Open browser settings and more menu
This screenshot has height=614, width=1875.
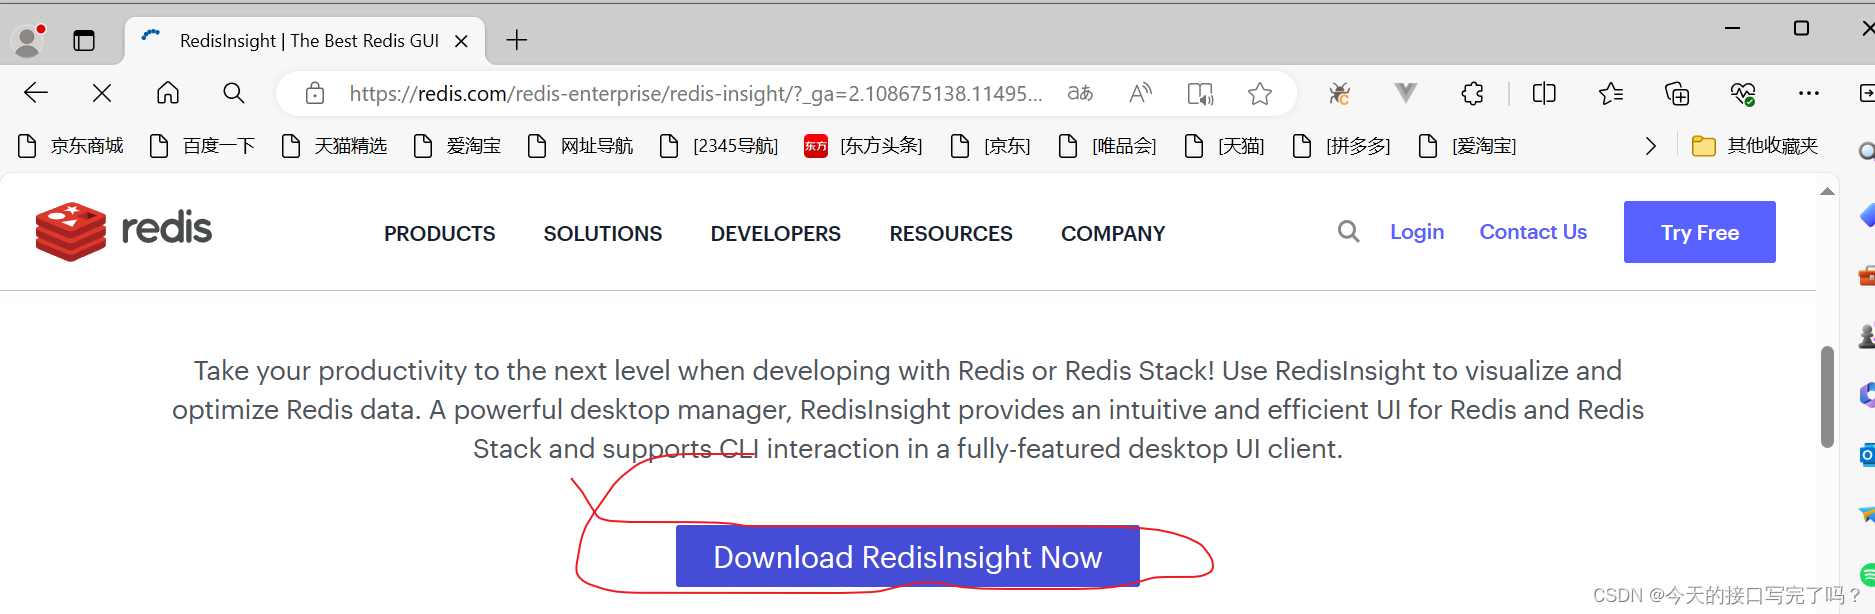[x=1809, y=93]
